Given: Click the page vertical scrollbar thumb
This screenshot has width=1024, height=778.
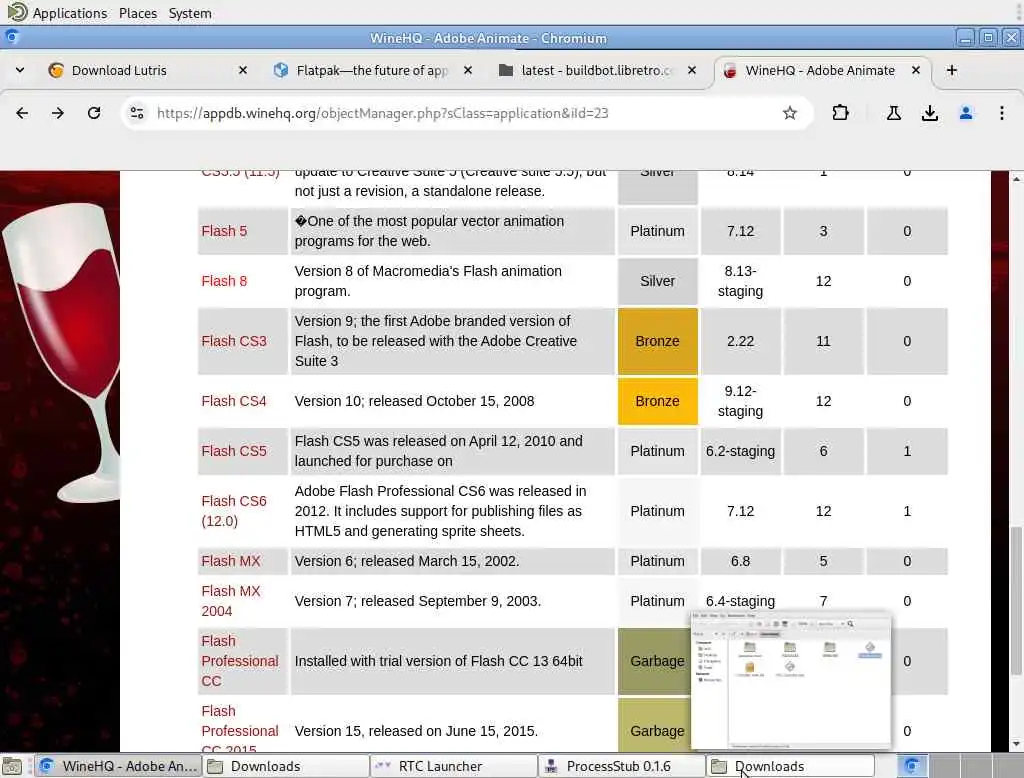Looking at the screenshot, I should pos(1016,601).
